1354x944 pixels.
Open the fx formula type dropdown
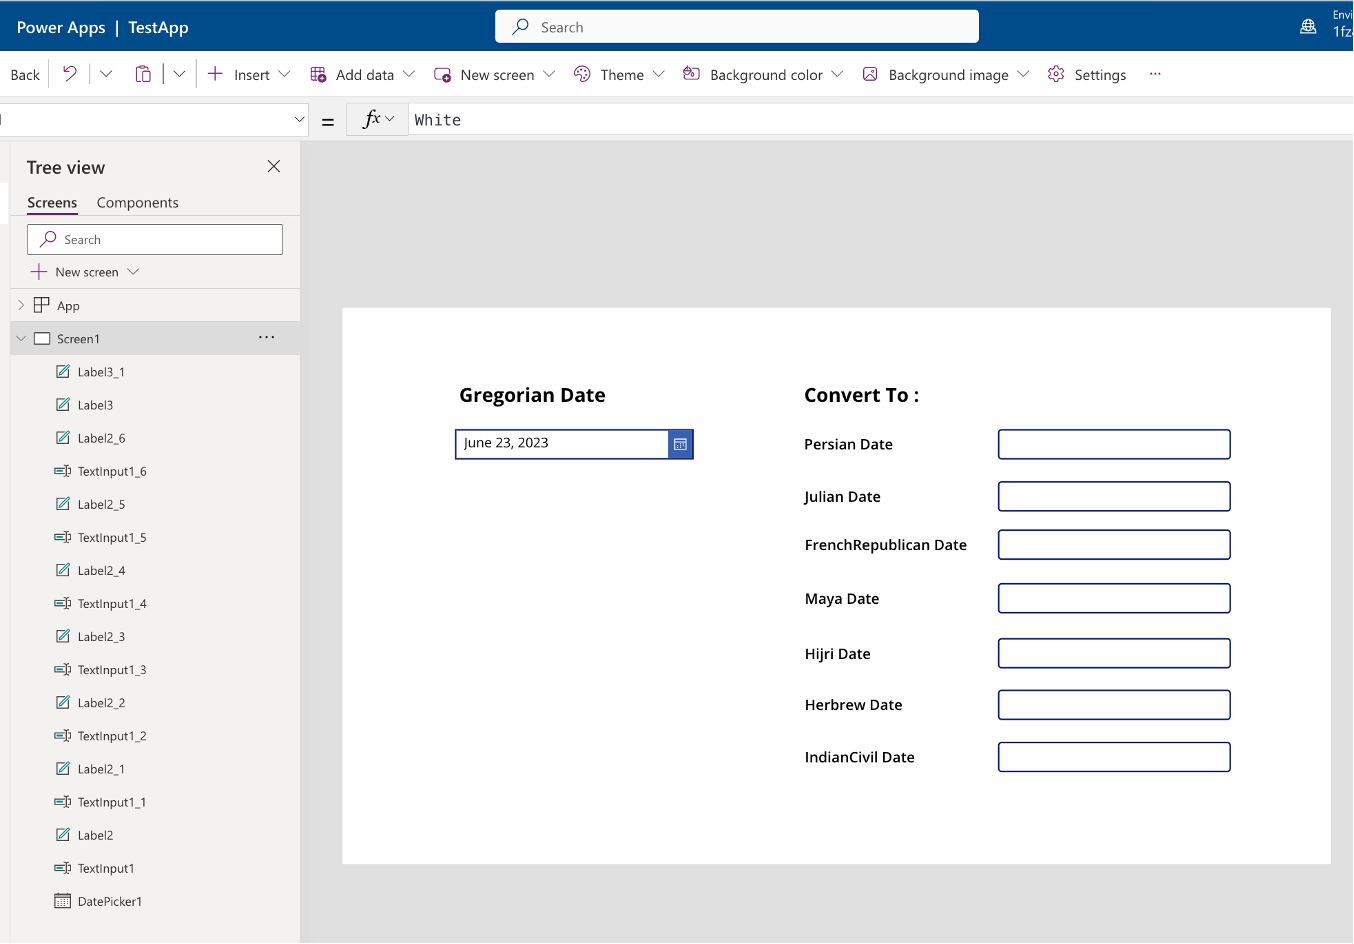click(x=377, y=119)
